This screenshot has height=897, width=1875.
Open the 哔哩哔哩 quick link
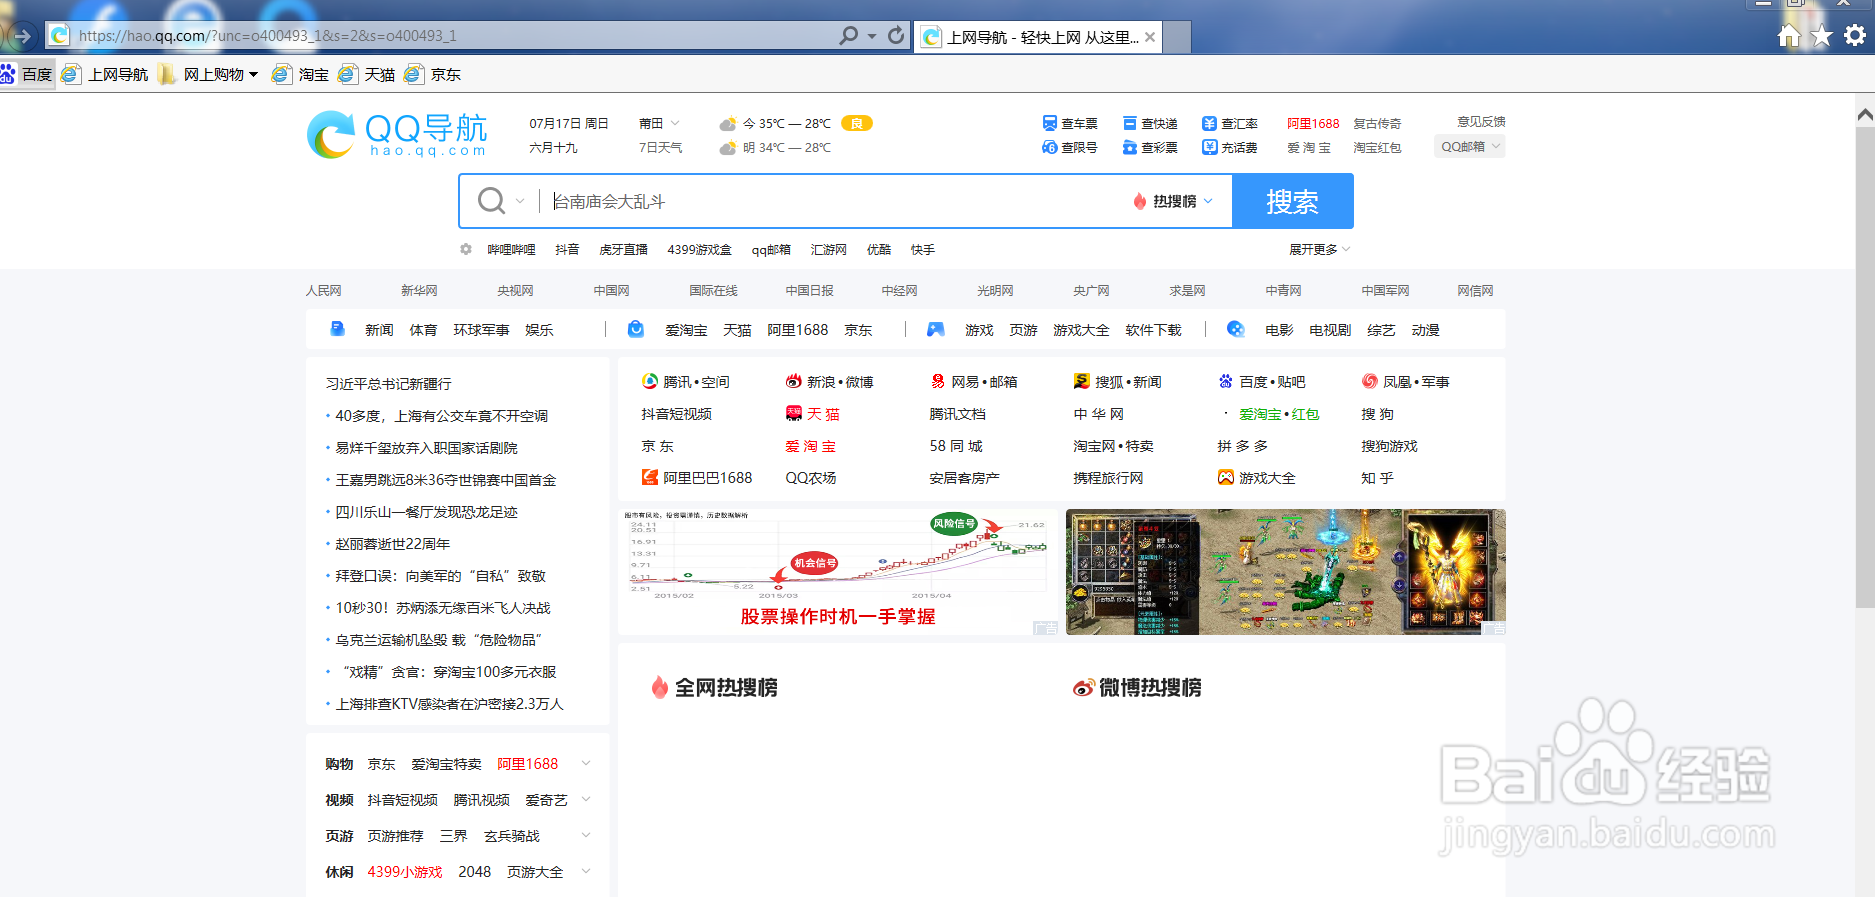511,249
